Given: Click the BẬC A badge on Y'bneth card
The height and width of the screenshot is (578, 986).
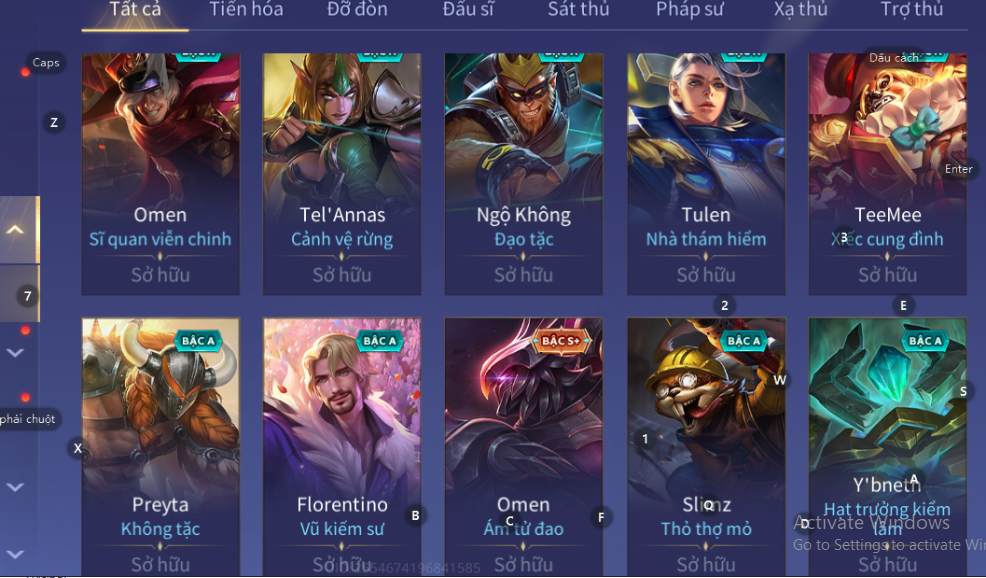Looking at the screenshot, I should click(925, 341).
